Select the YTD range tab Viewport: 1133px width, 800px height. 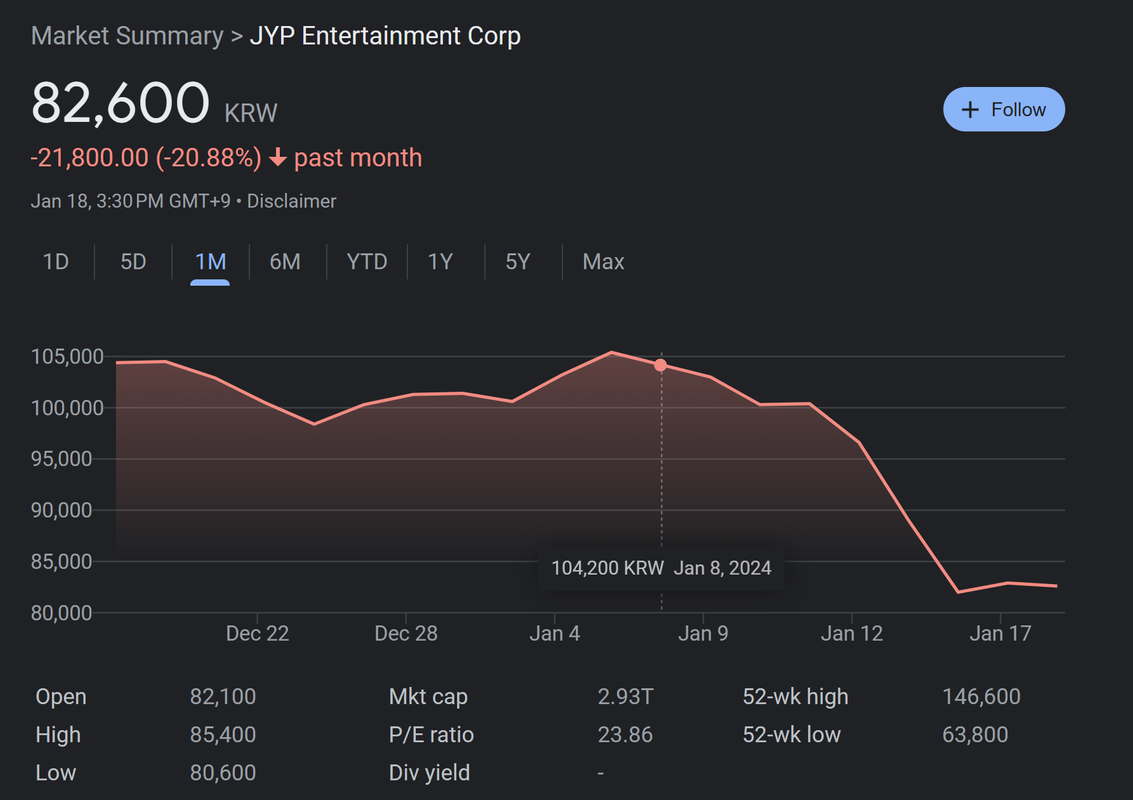click(367, 262)
